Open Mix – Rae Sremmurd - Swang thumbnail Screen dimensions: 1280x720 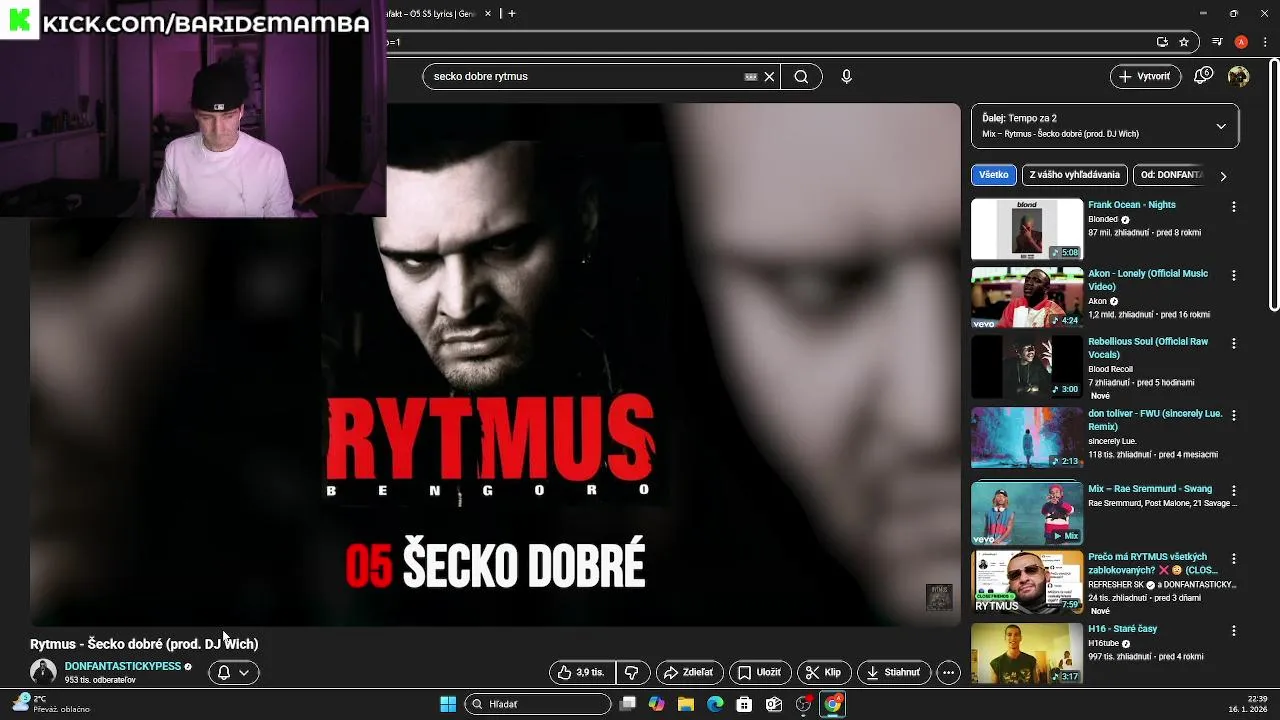click(x=1027, y=513)
